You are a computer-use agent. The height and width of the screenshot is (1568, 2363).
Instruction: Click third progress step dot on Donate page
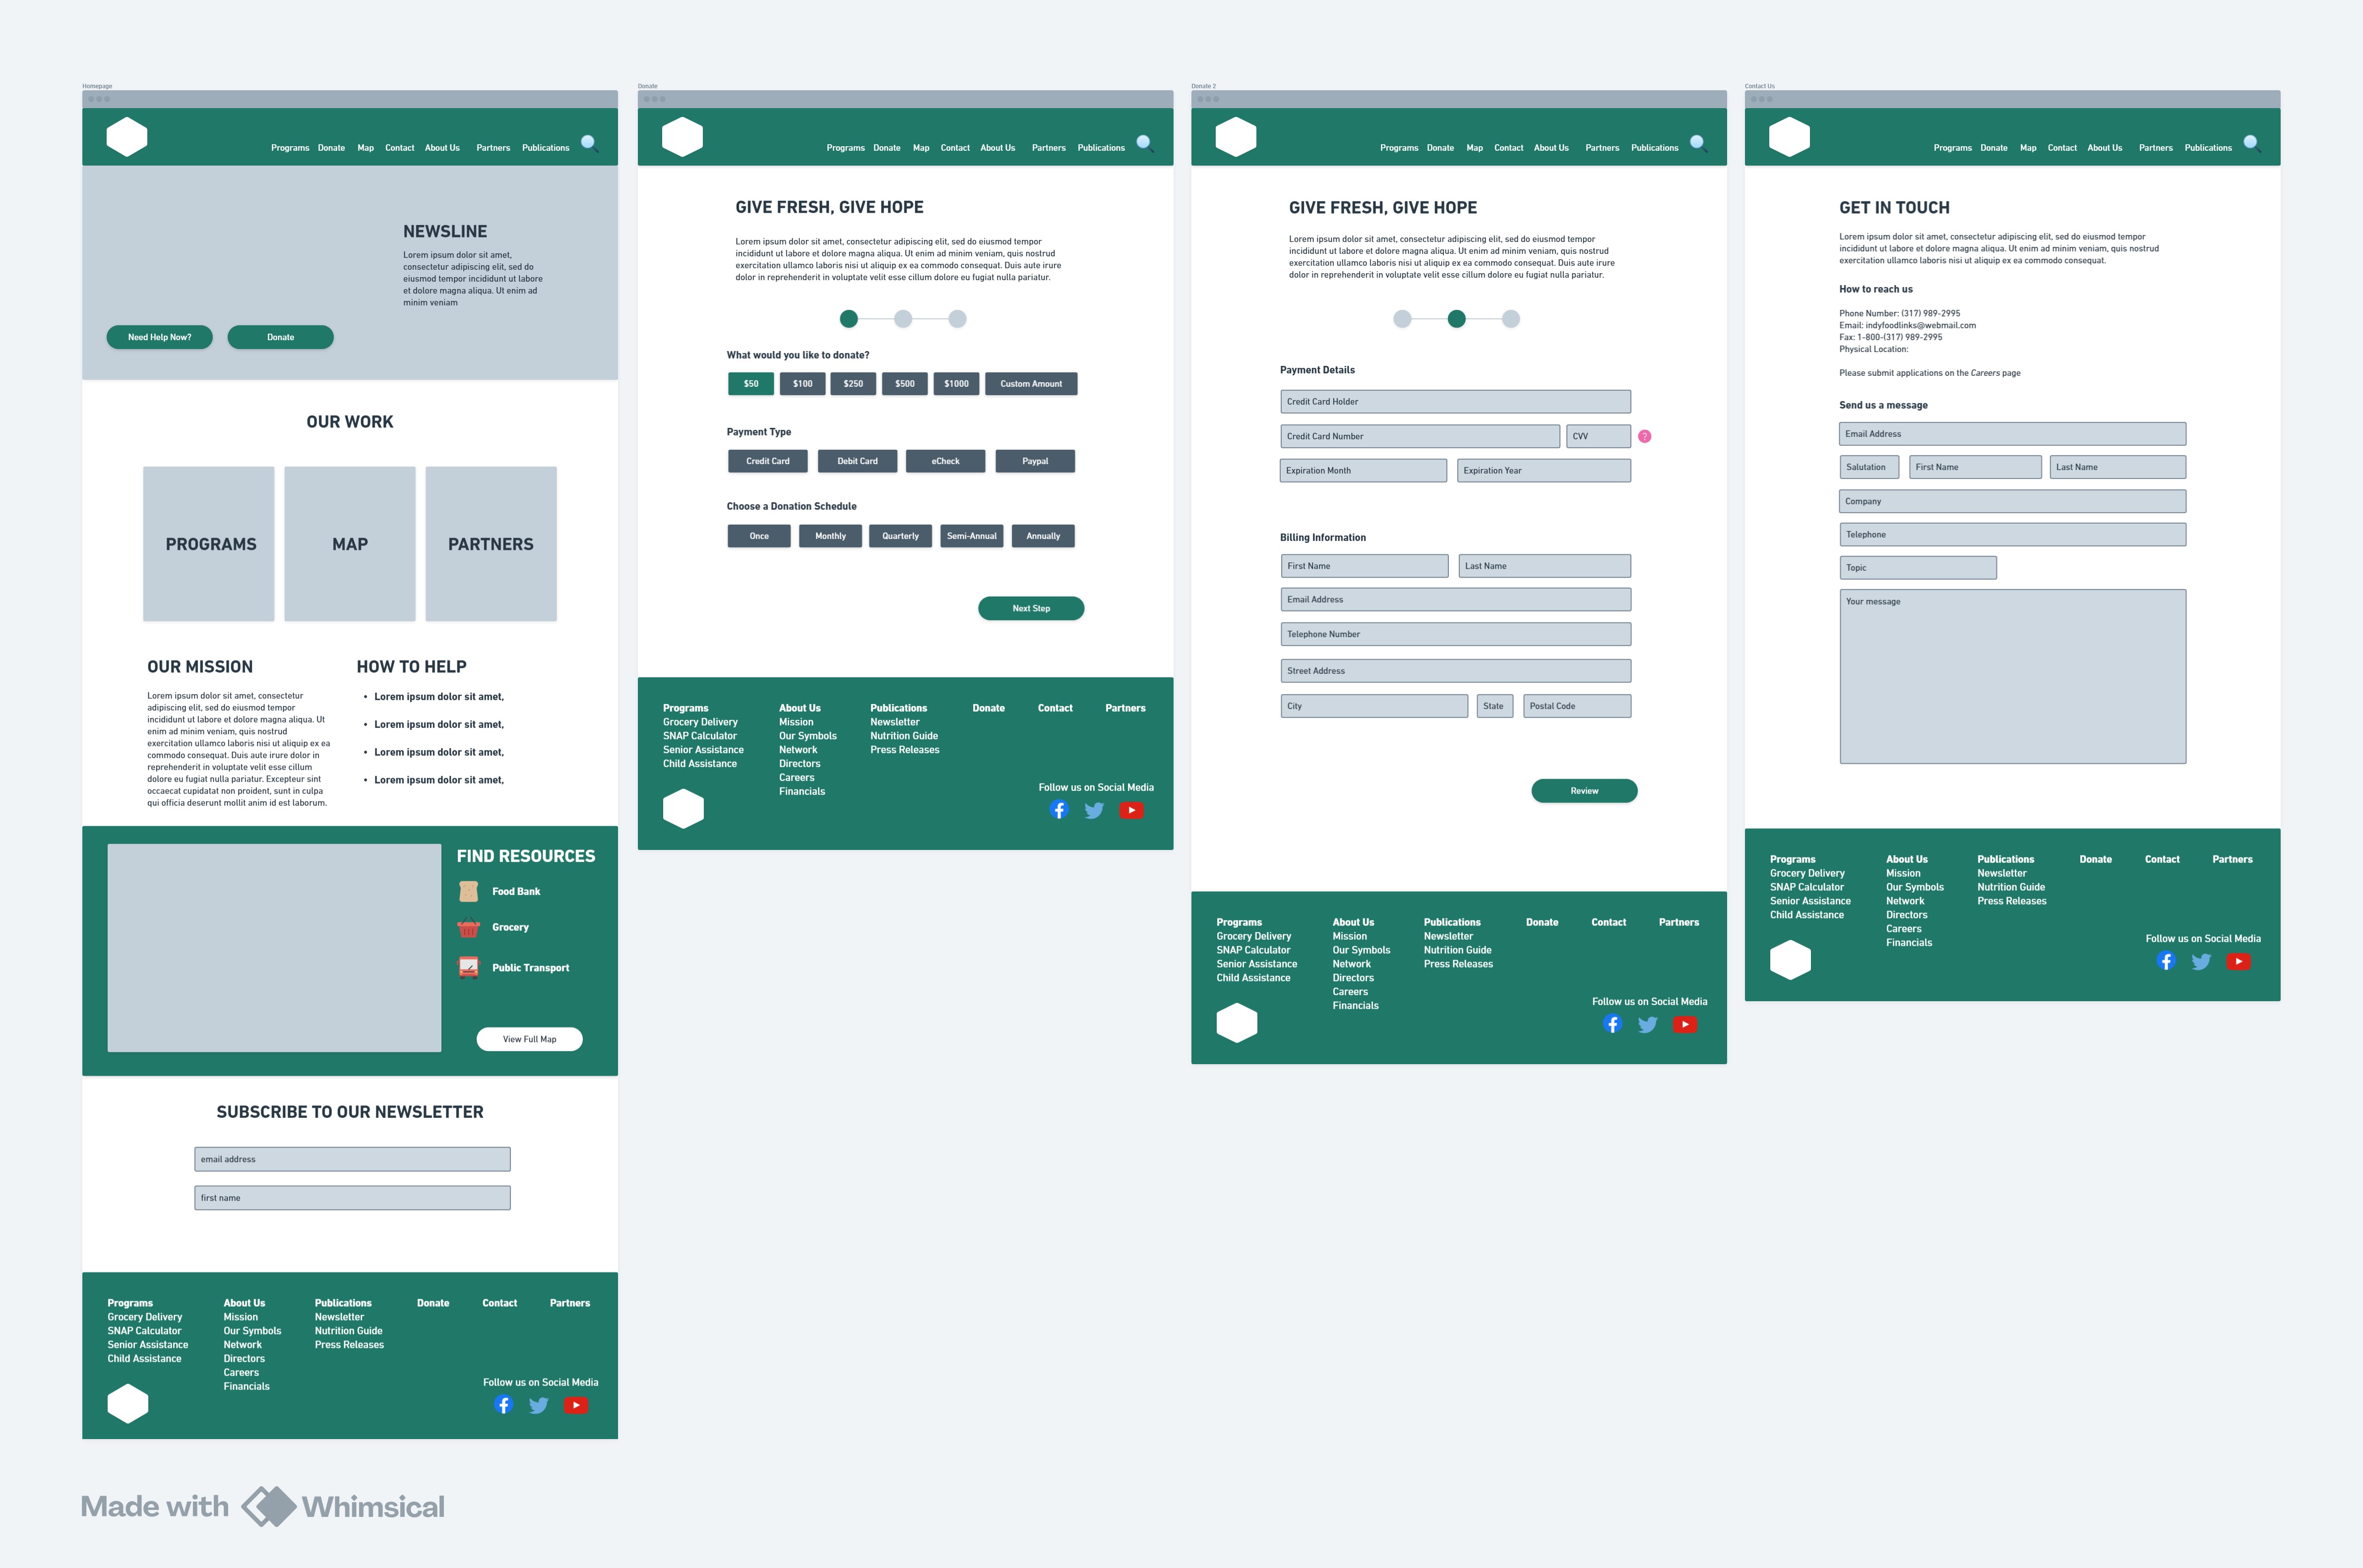pyautogui.click(x=957, y=319)
